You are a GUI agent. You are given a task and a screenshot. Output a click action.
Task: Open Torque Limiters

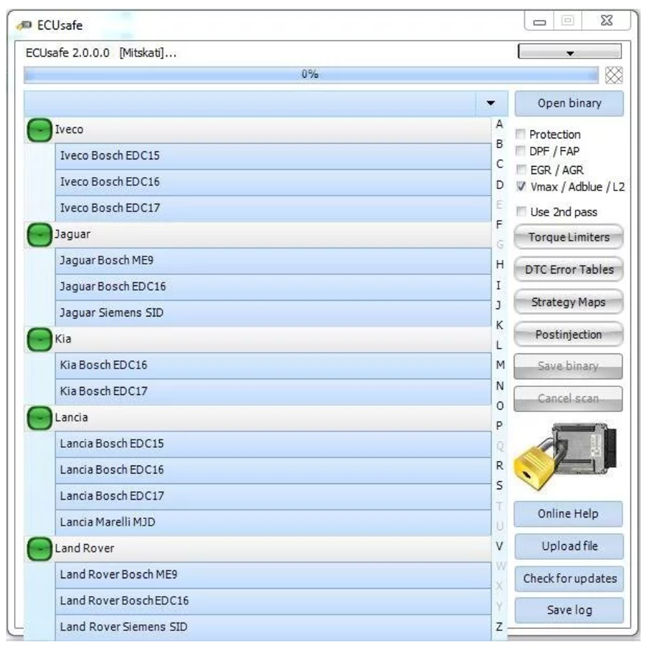point(569,237)
